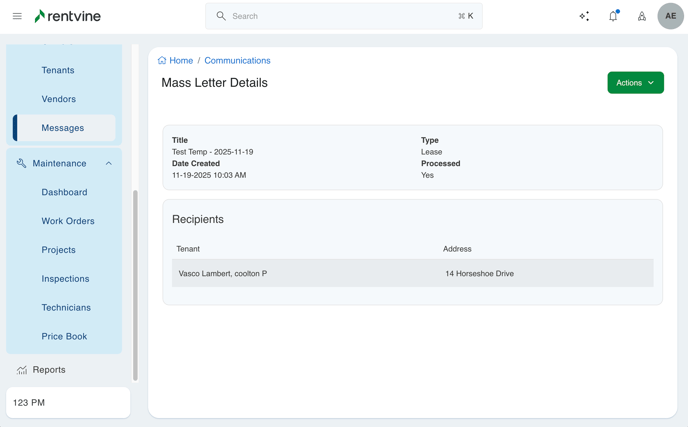Select Messages in the sidebar
Screen dimensions: 688x427
(x=63, y=128)
